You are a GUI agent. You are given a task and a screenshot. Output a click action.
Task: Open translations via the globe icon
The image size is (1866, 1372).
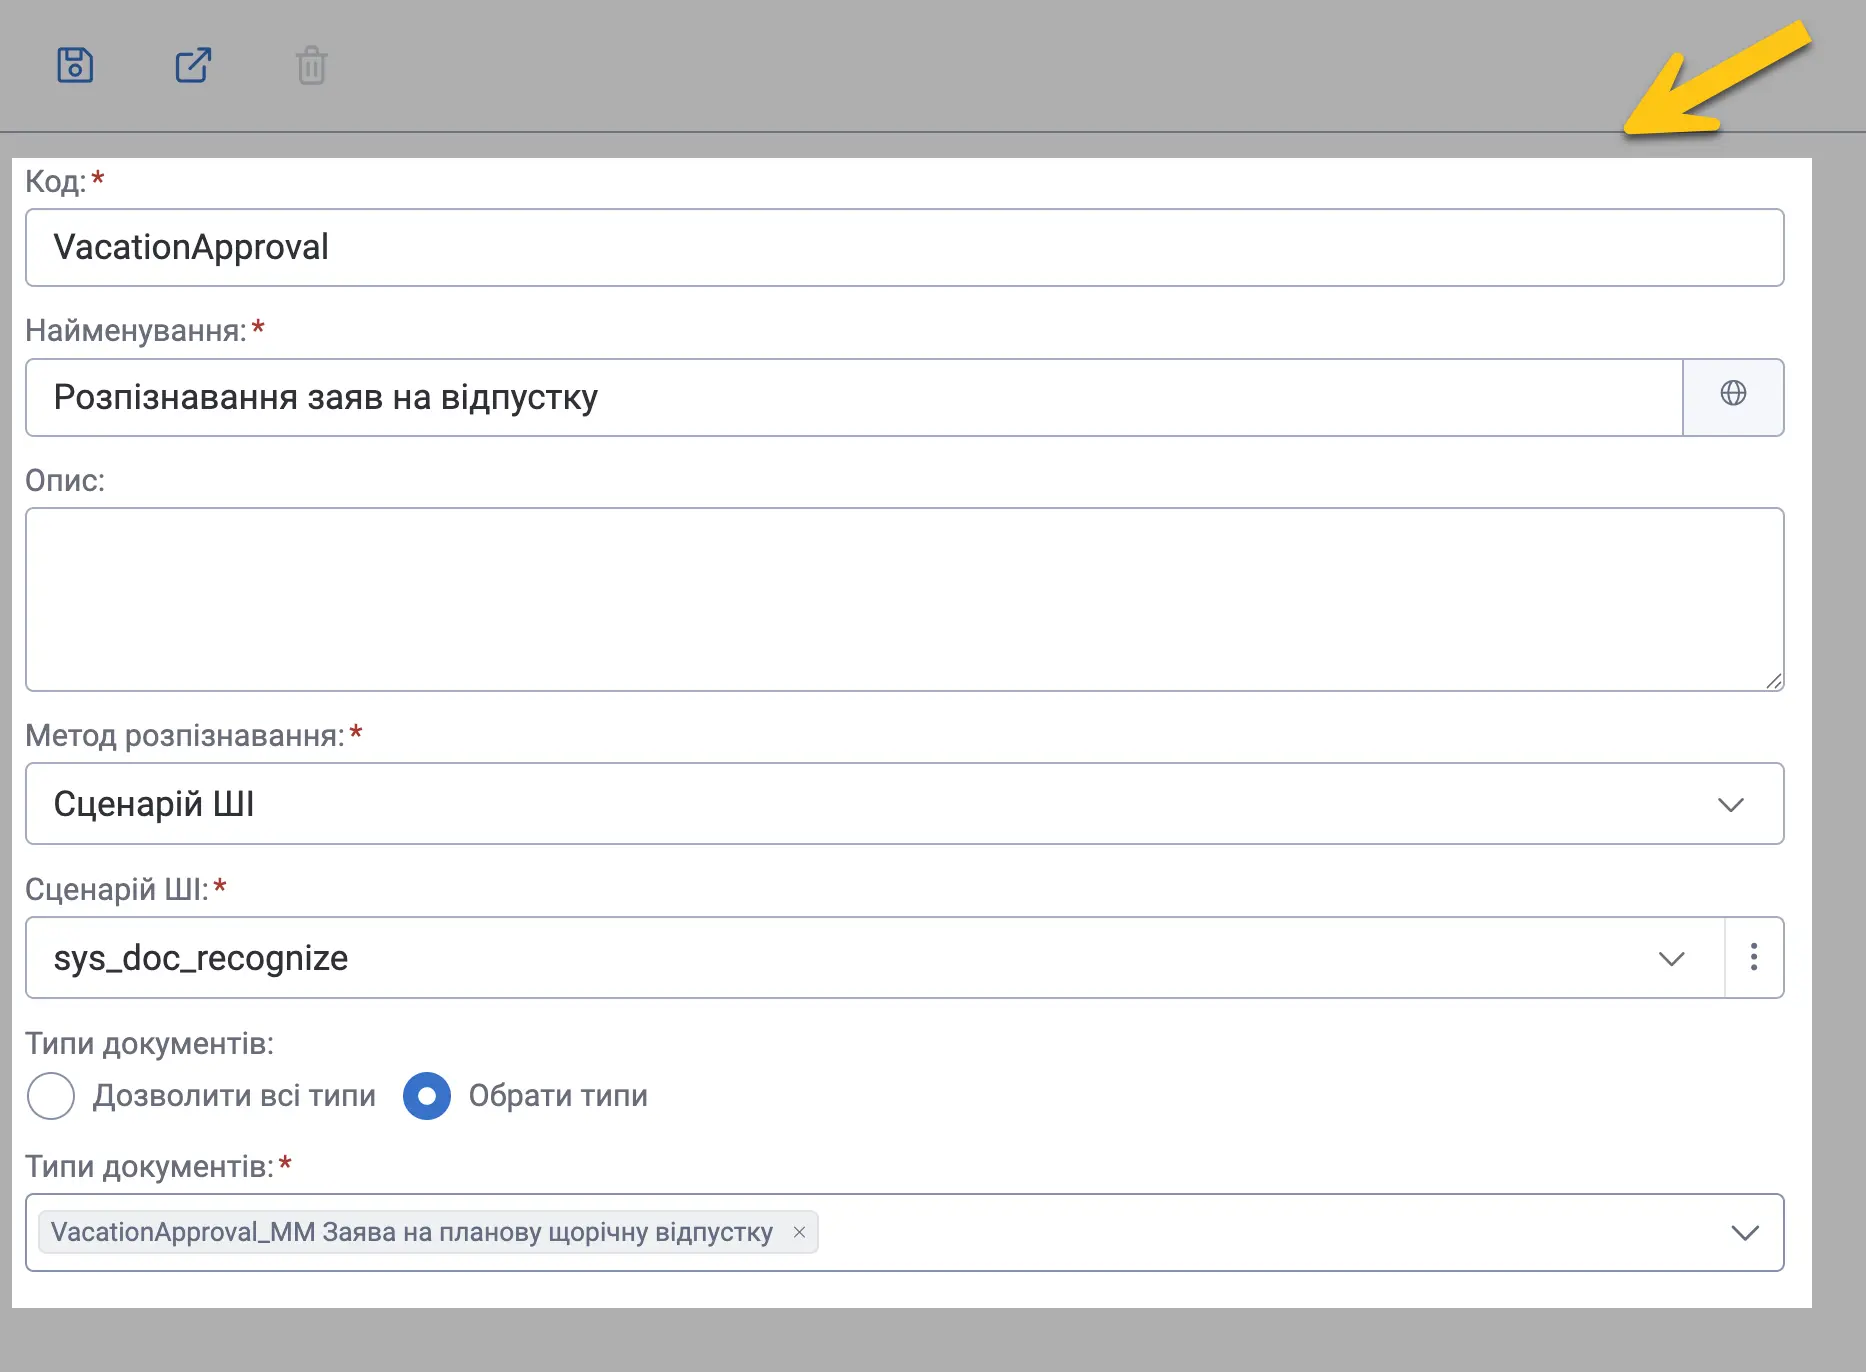click(1733, 393)
